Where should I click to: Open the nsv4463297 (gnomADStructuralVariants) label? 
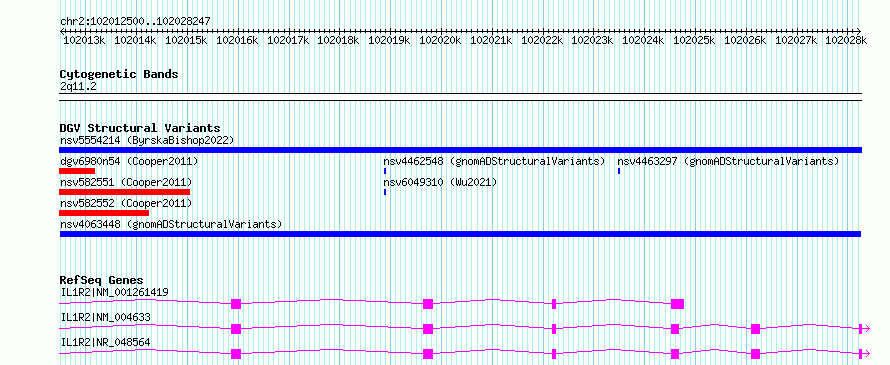[x=728, y=161]
